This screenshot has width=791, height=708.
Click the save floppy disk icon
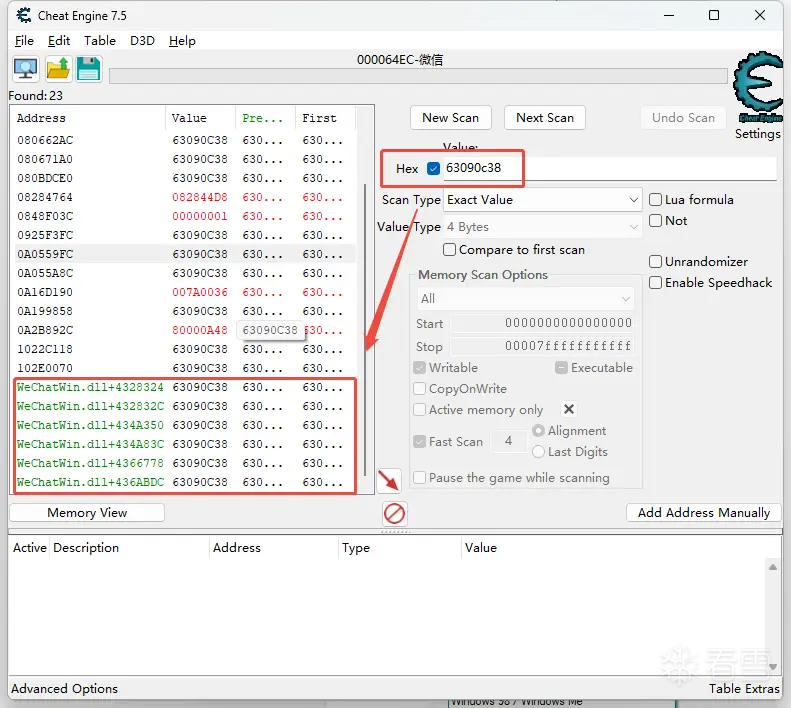[89, 69]
